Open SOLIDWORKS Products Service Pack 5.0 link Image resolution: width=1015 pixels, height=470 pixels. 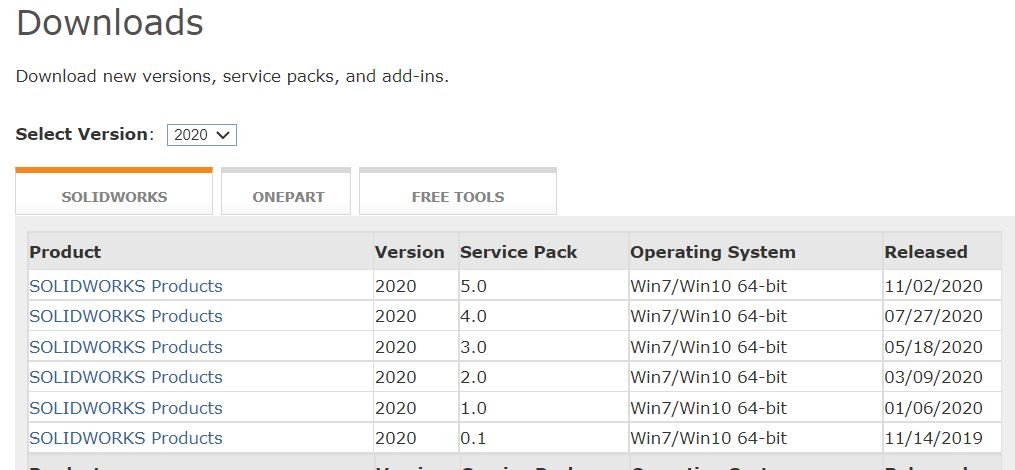(x=126, y=286)
